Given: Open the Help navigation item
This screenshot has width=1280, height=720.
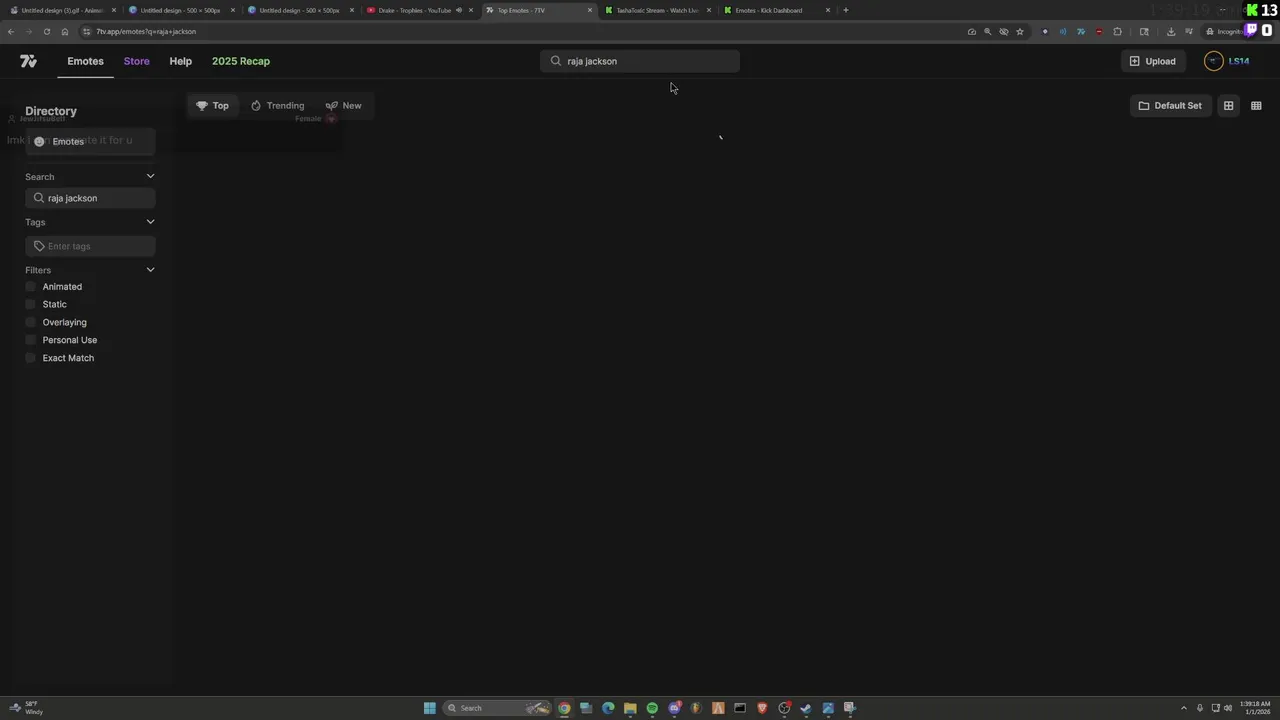Looking at the screenshot, I should (x=180, y=61).
